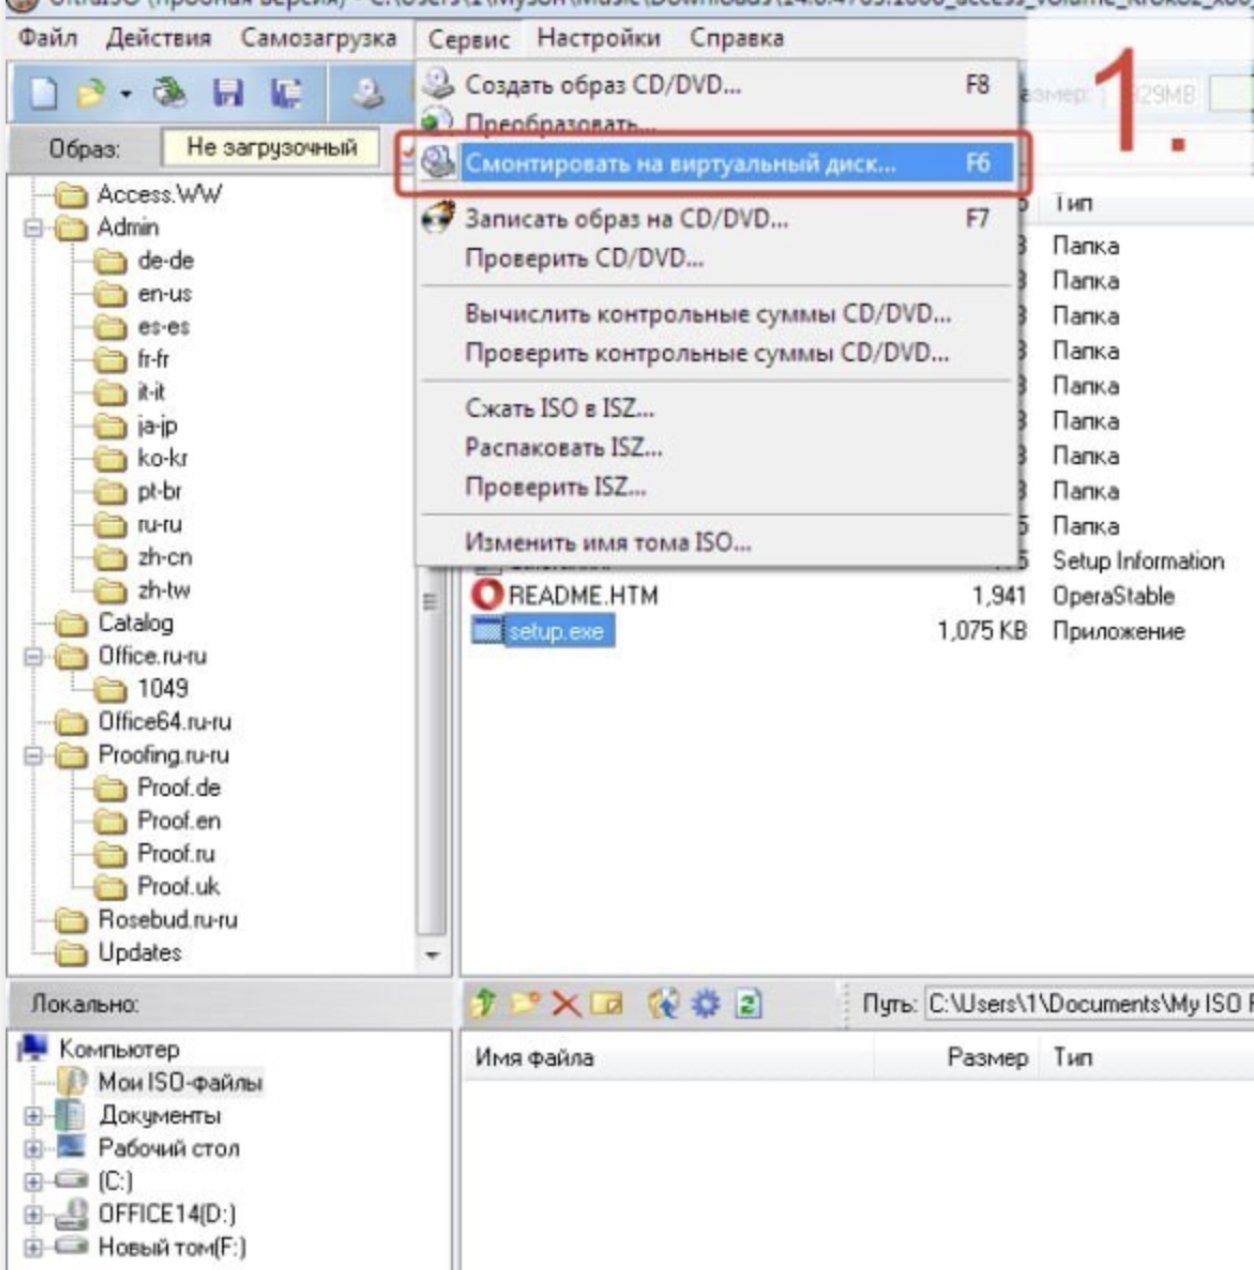Choose Проверить контрольные суммы CD/DVD
Image resolution: width=1254 pixels, height=1270 pixels.
(717, 353)
